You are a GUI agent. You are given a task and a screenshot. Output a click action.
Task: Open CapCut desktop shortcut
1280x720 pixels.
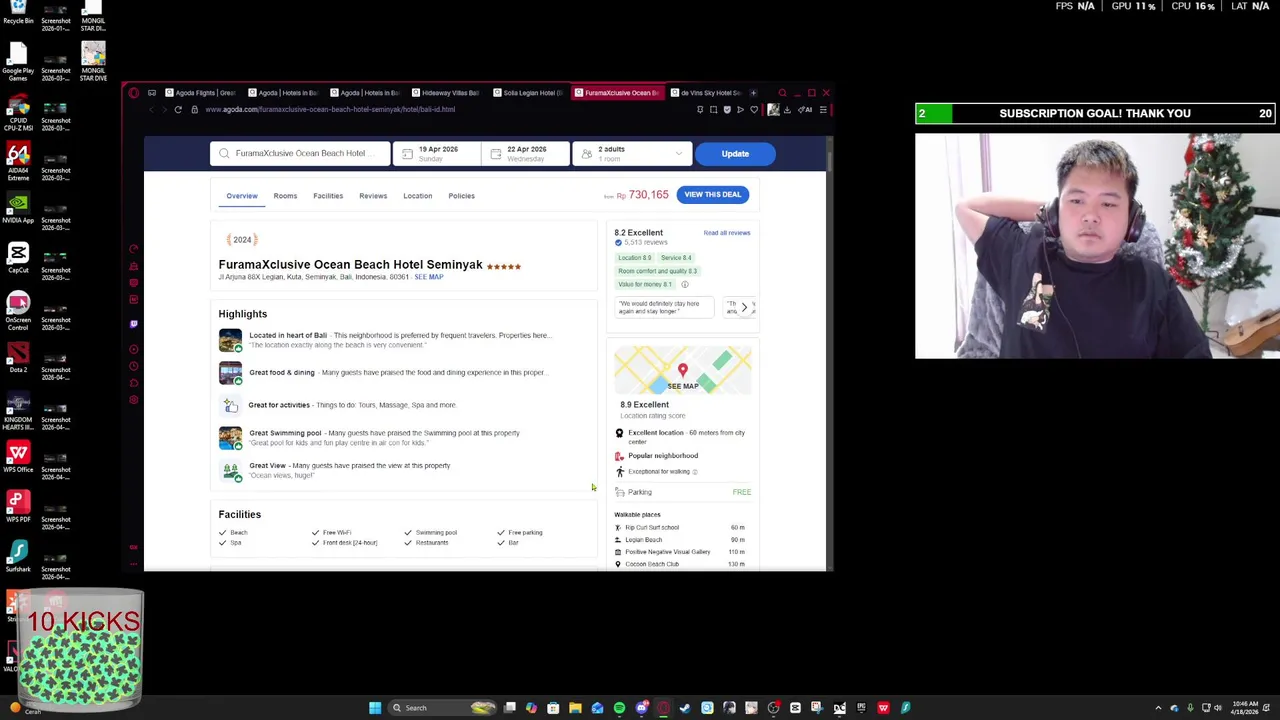[x=18, y=257]
